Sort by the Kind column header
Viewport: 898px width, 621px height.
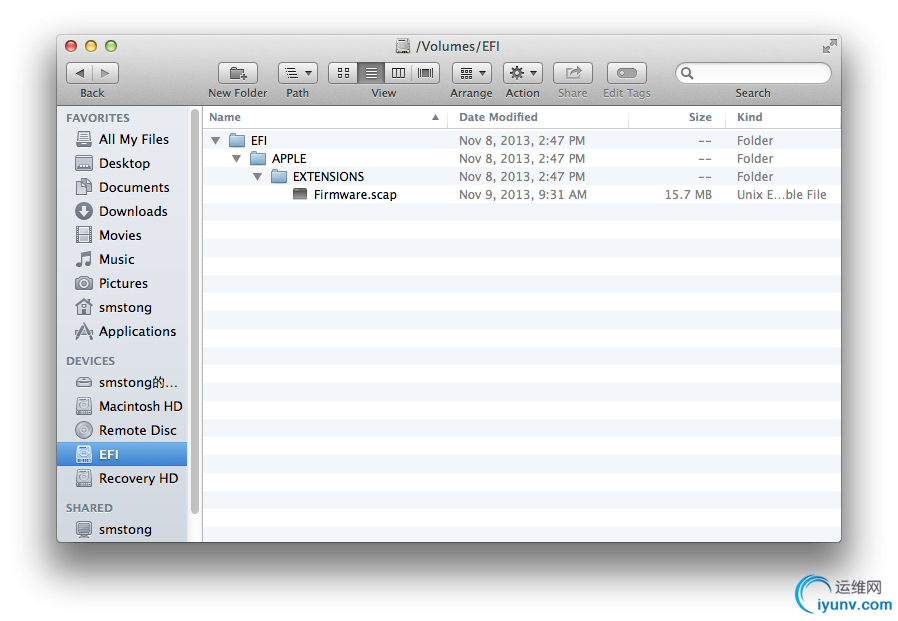(x=783, y=117)
